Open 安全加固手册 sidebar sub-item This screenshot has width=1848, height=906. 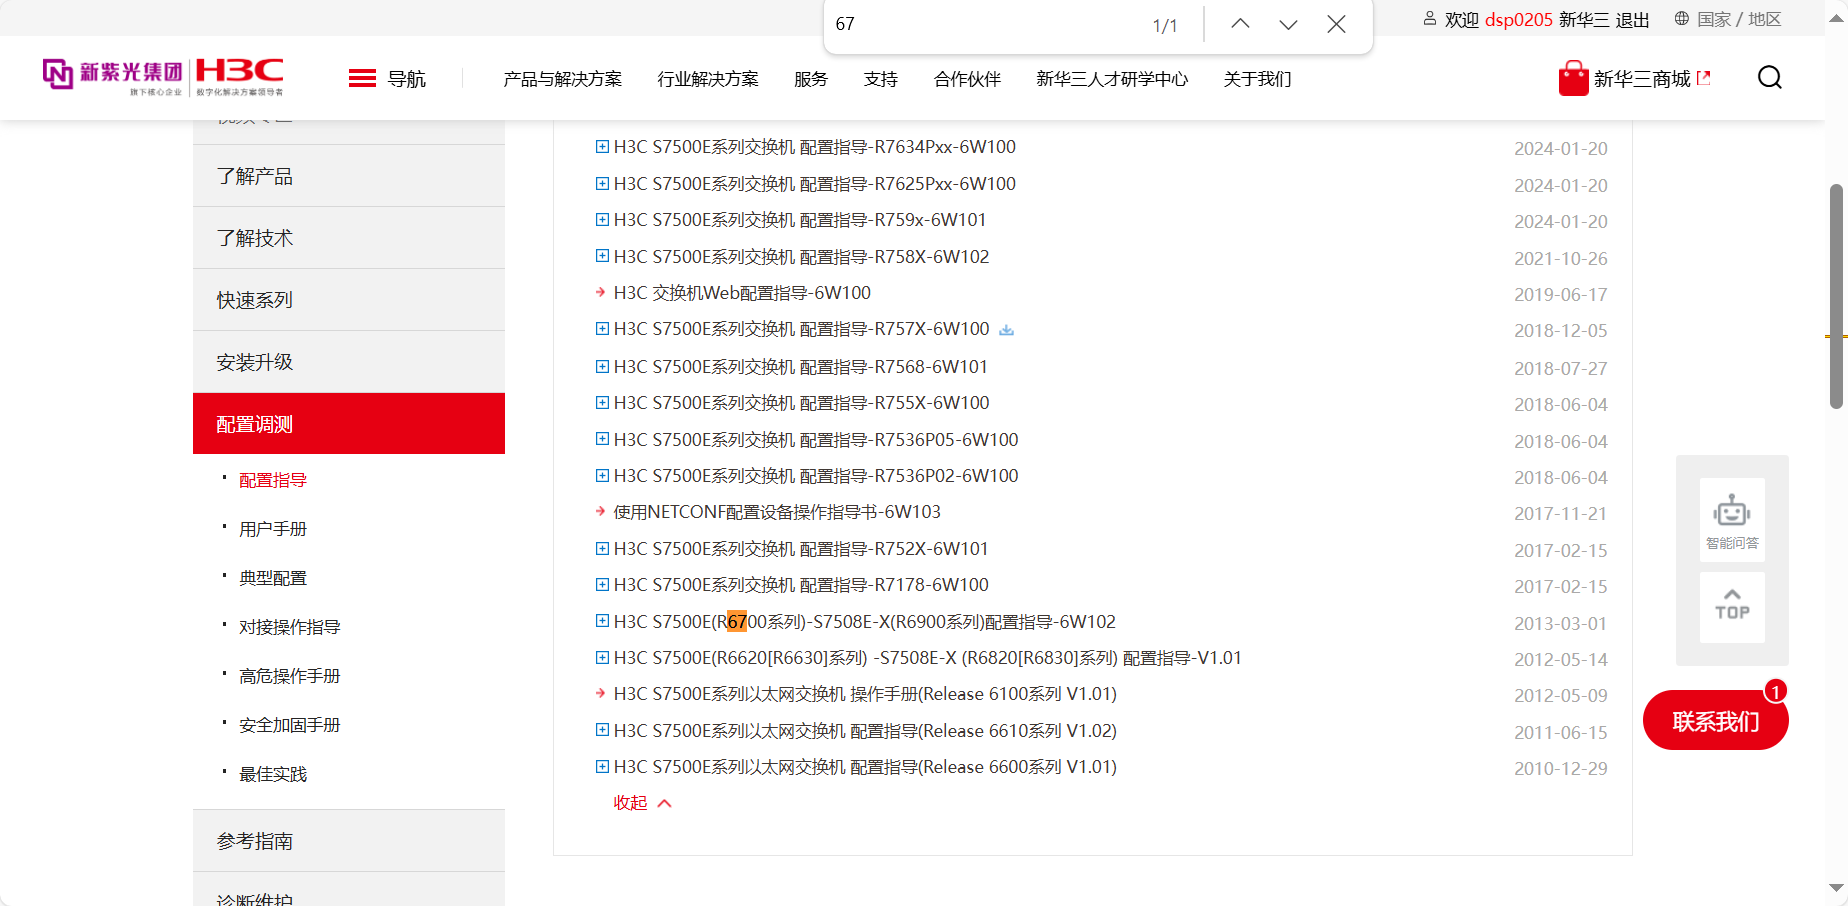pyautogui.click(x=290, y=725)
